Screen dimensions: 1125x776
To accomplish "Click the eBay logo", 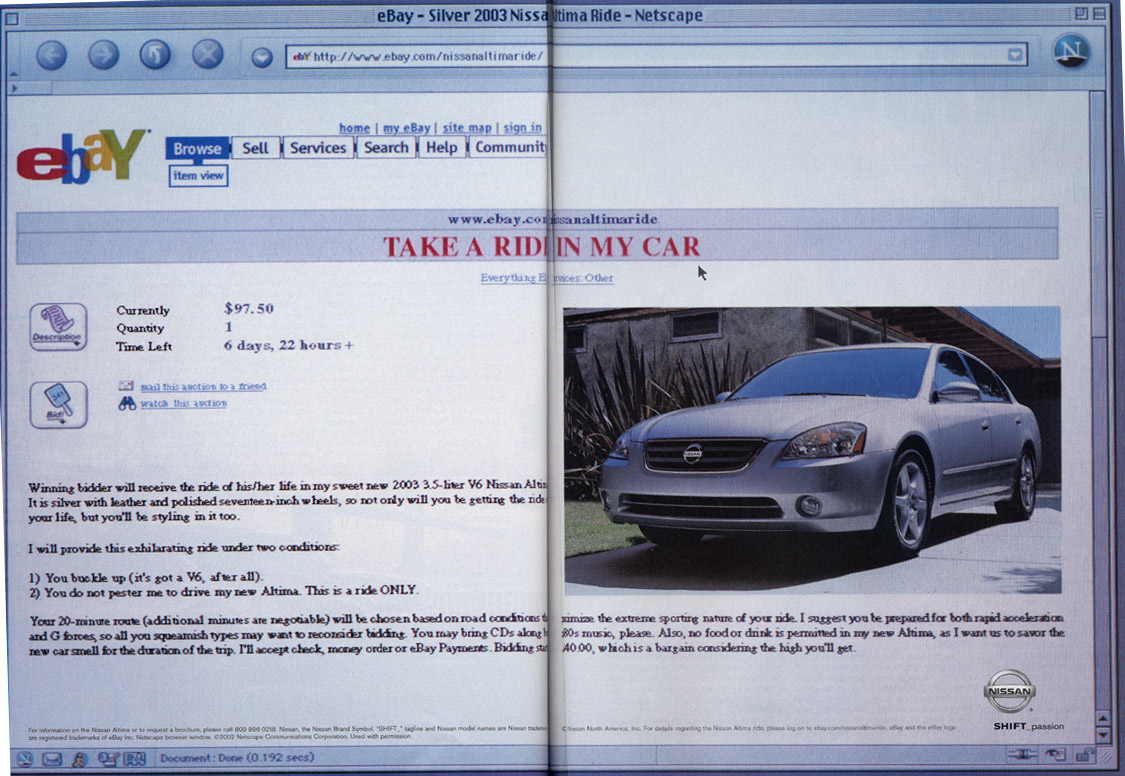I will [82, 156].
